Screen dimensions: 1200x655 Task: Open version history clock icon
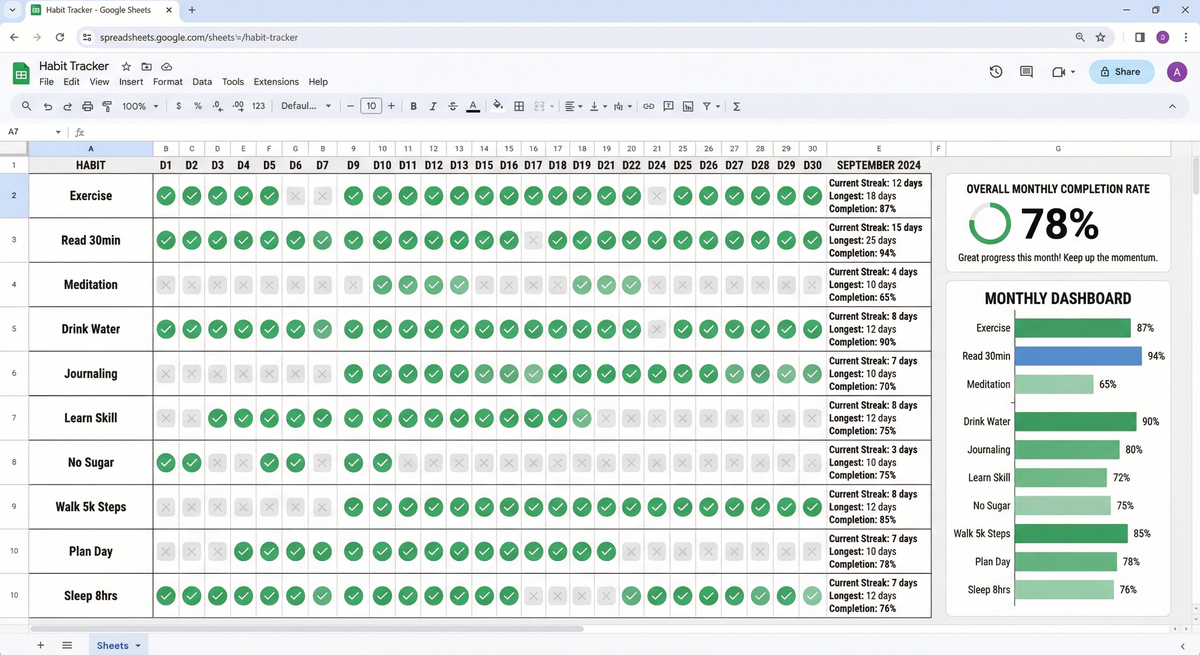tap(996, 72)
